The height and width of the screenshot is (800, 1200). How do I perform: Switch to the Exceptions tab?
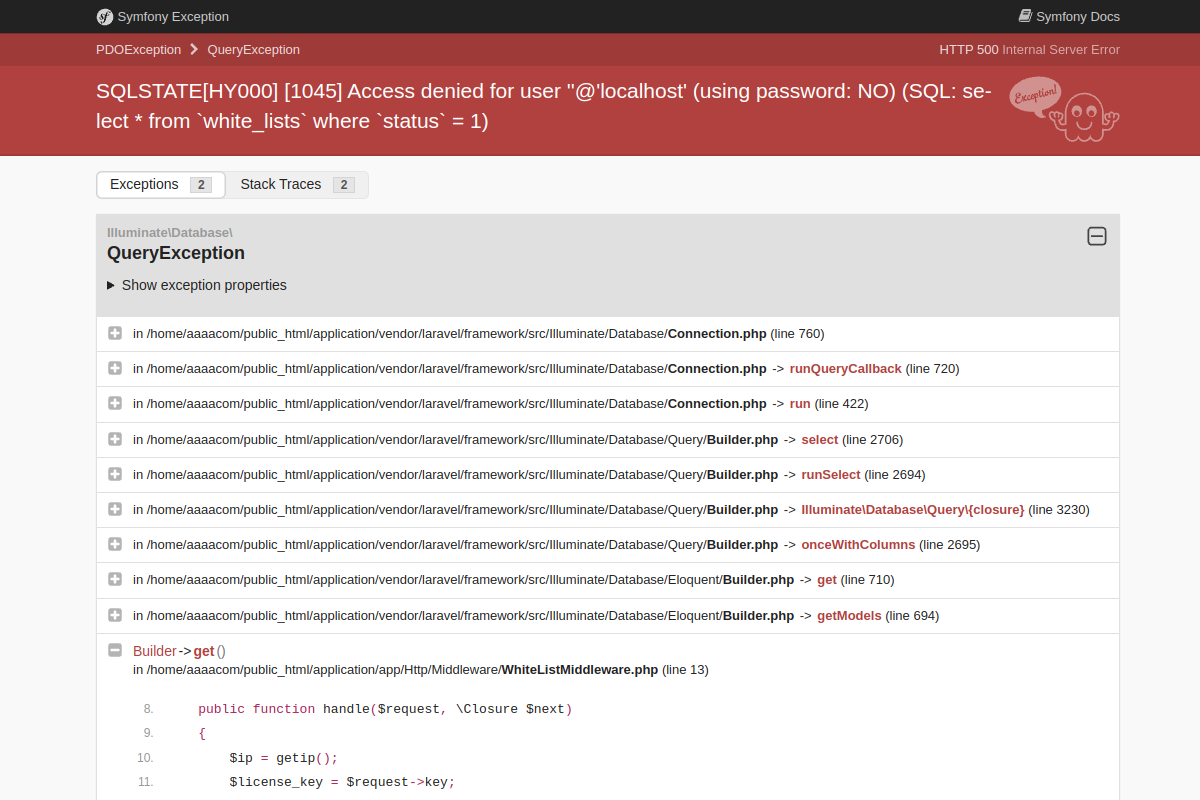click(x=161, y=185)
